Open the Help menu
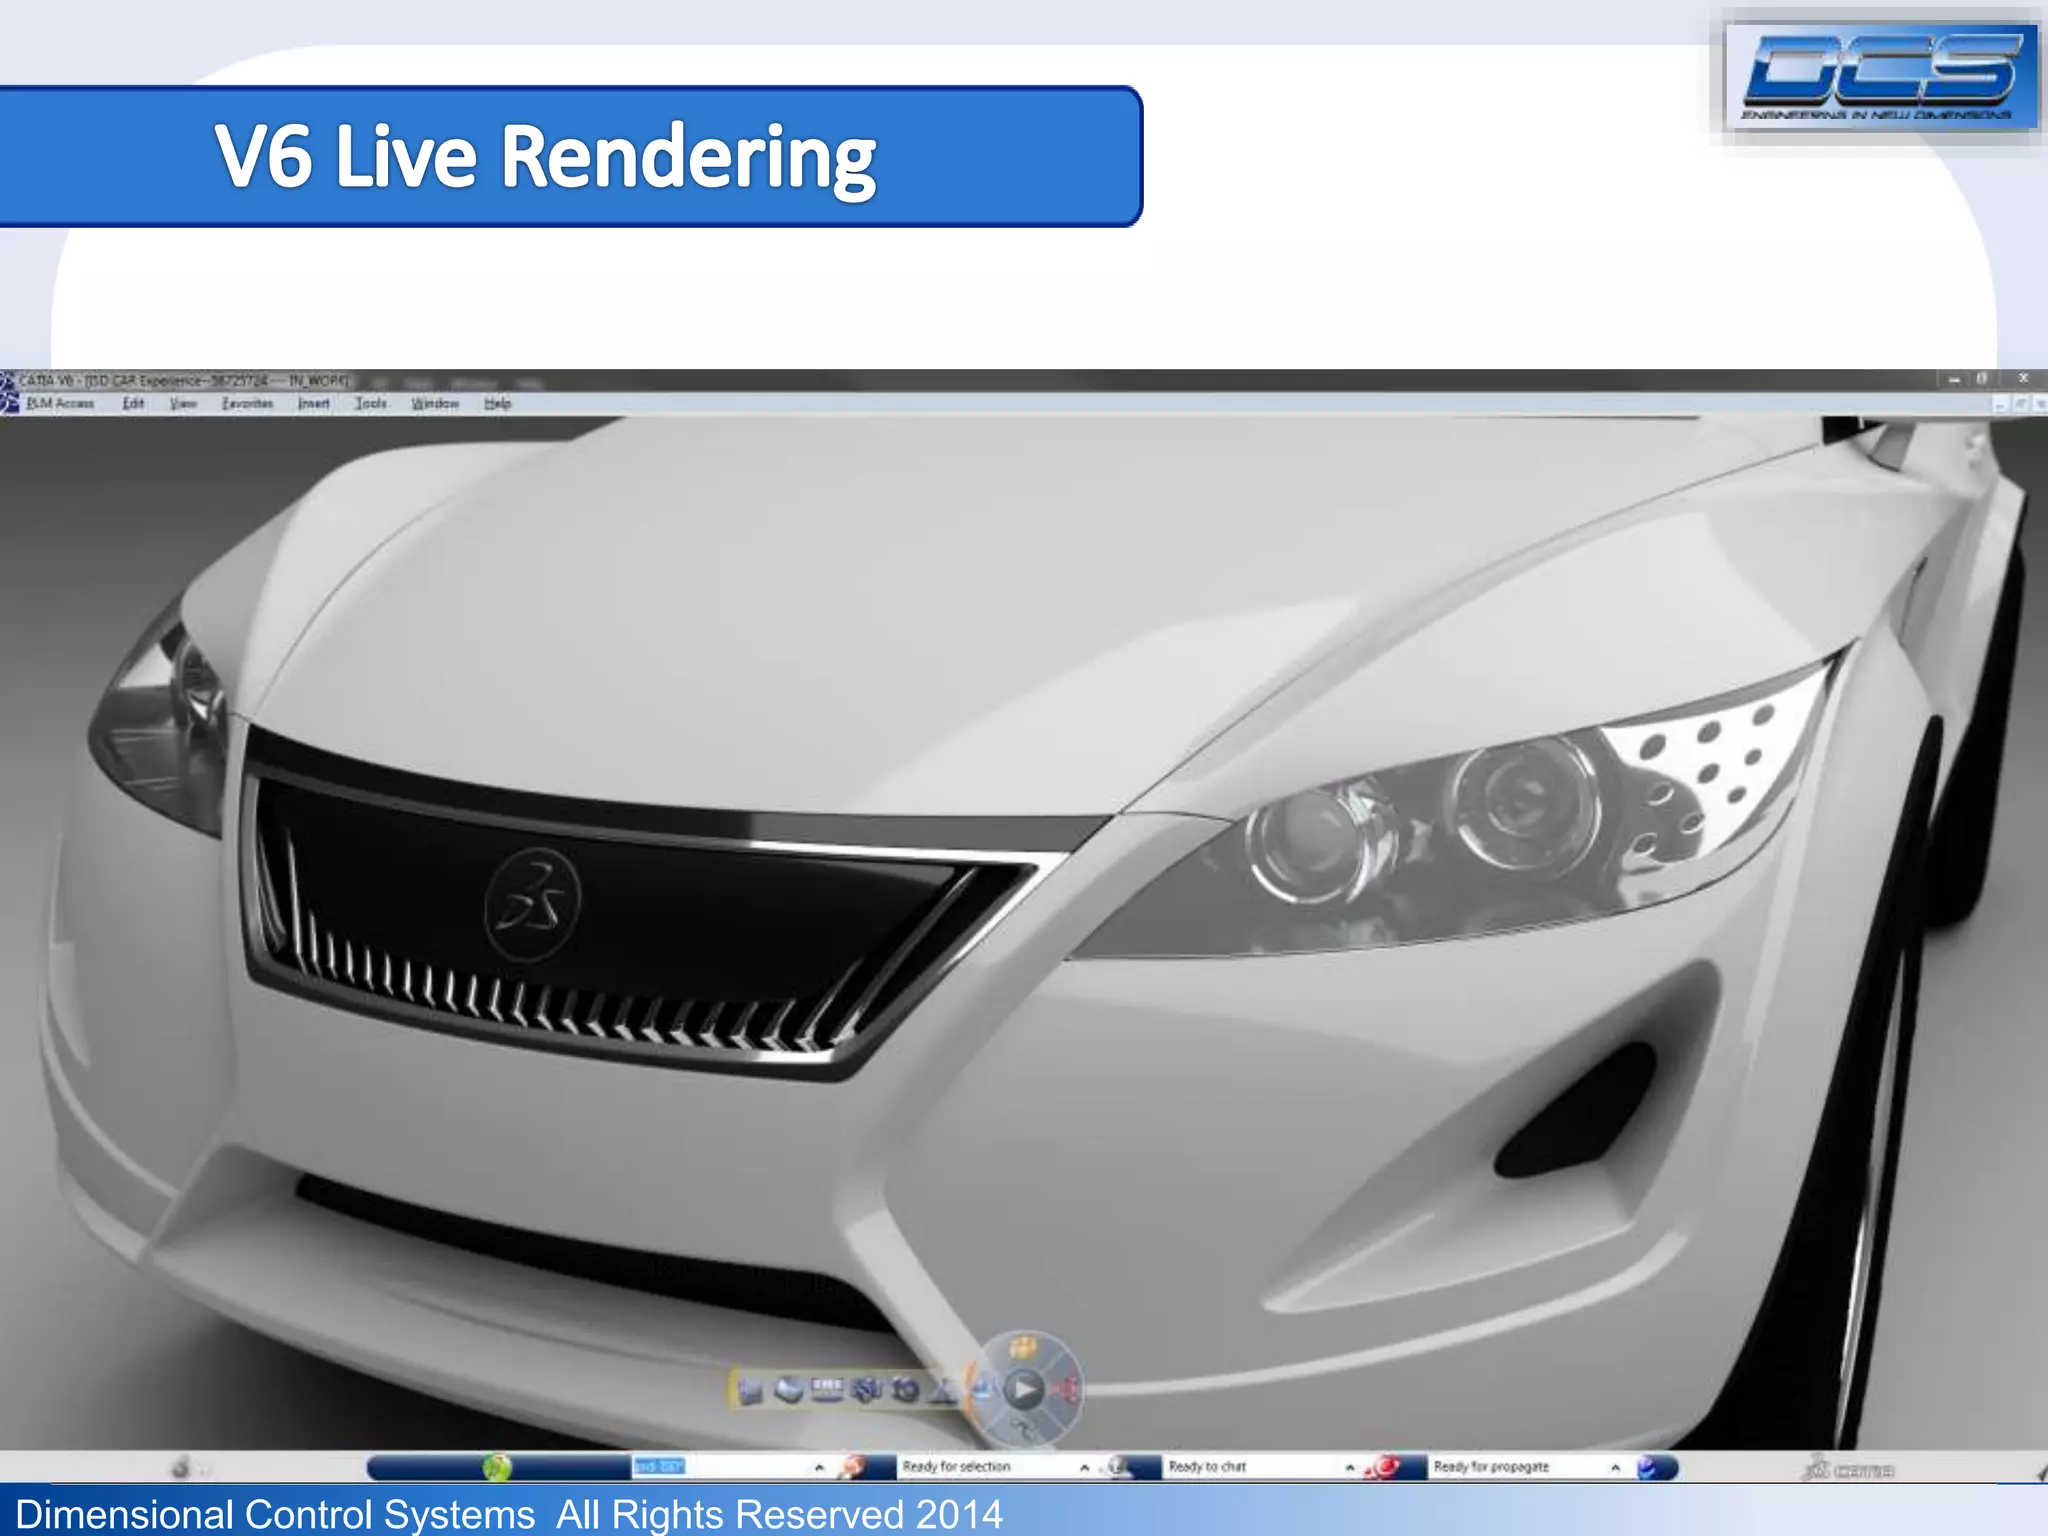 [x=497, y=403]
